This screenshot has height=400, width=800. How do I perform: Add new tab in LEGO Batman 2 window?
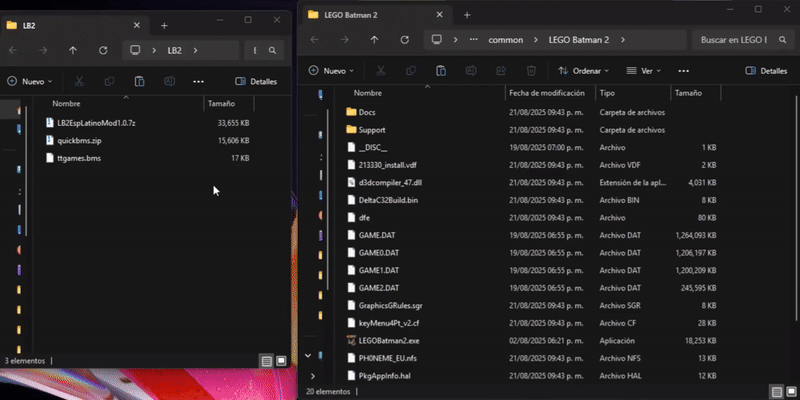(x=466, y=15)
